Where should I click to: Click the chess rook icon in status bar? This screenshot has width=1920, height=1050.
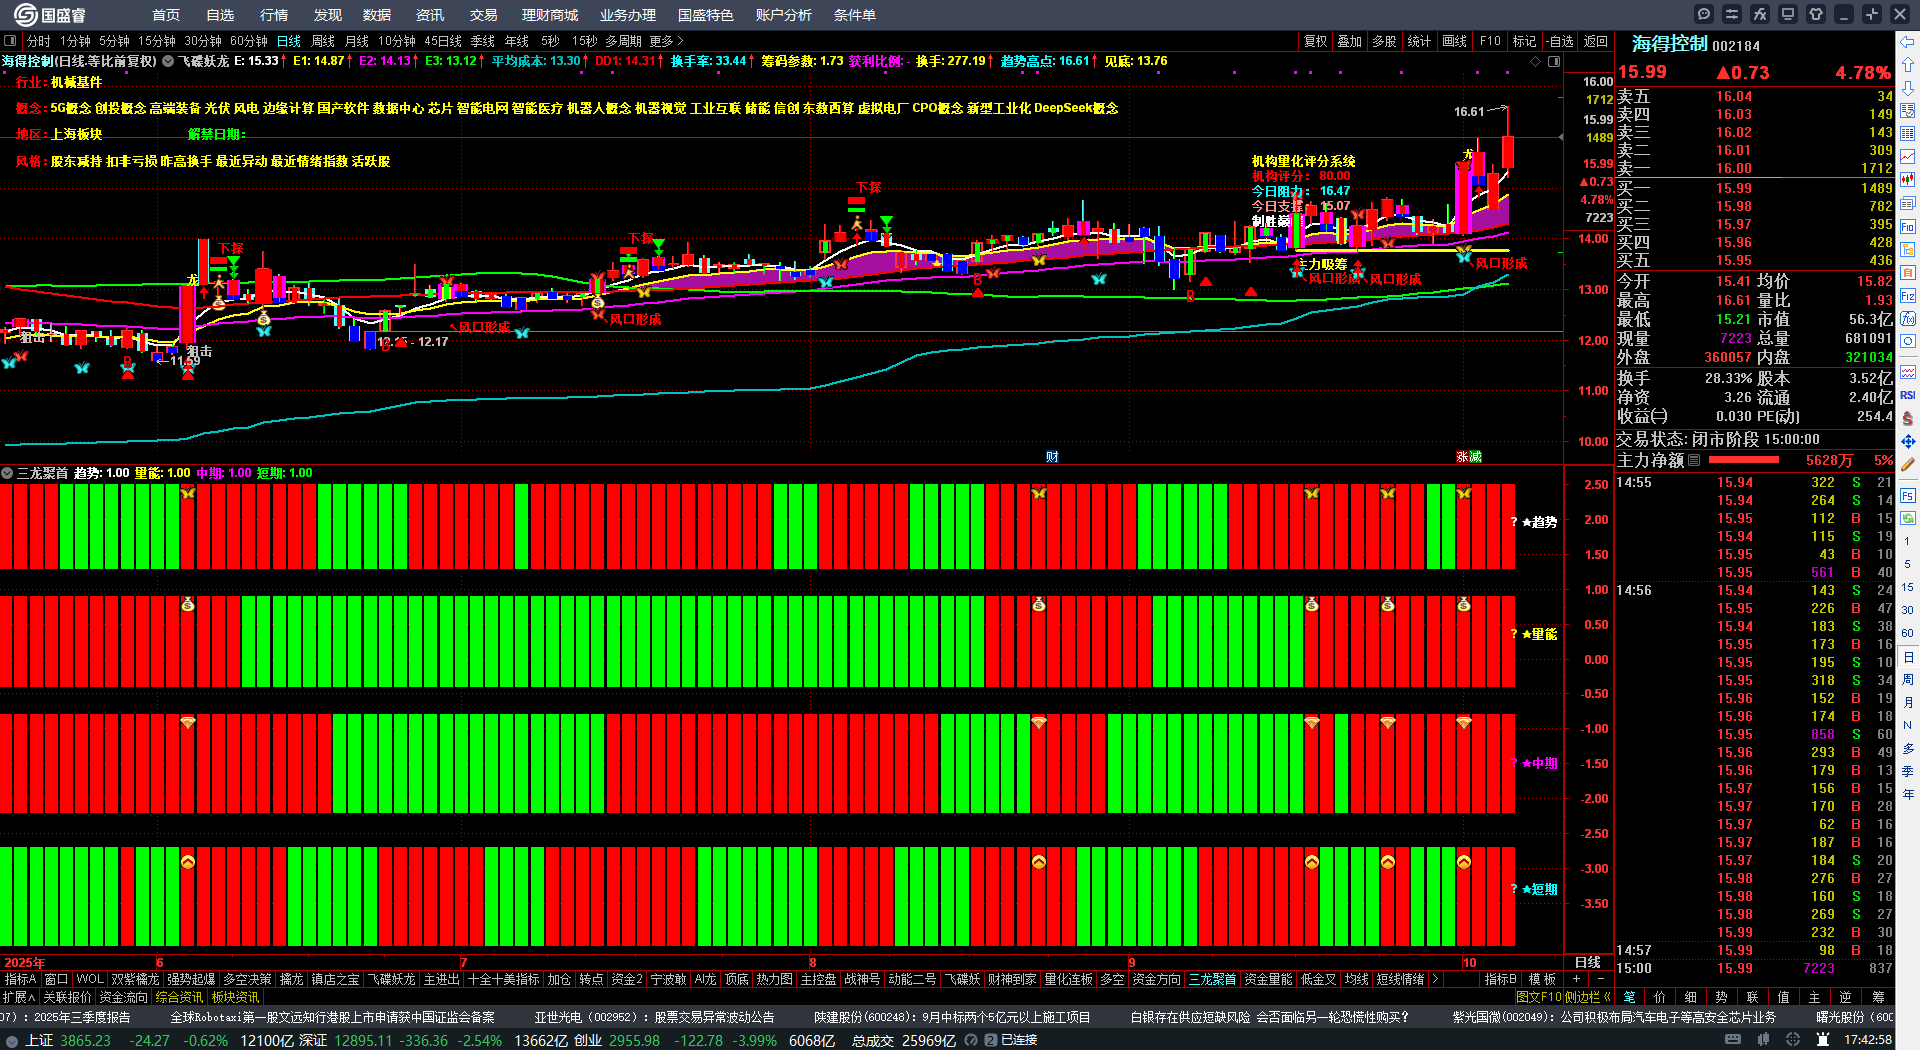(x=1823, y=1040)
